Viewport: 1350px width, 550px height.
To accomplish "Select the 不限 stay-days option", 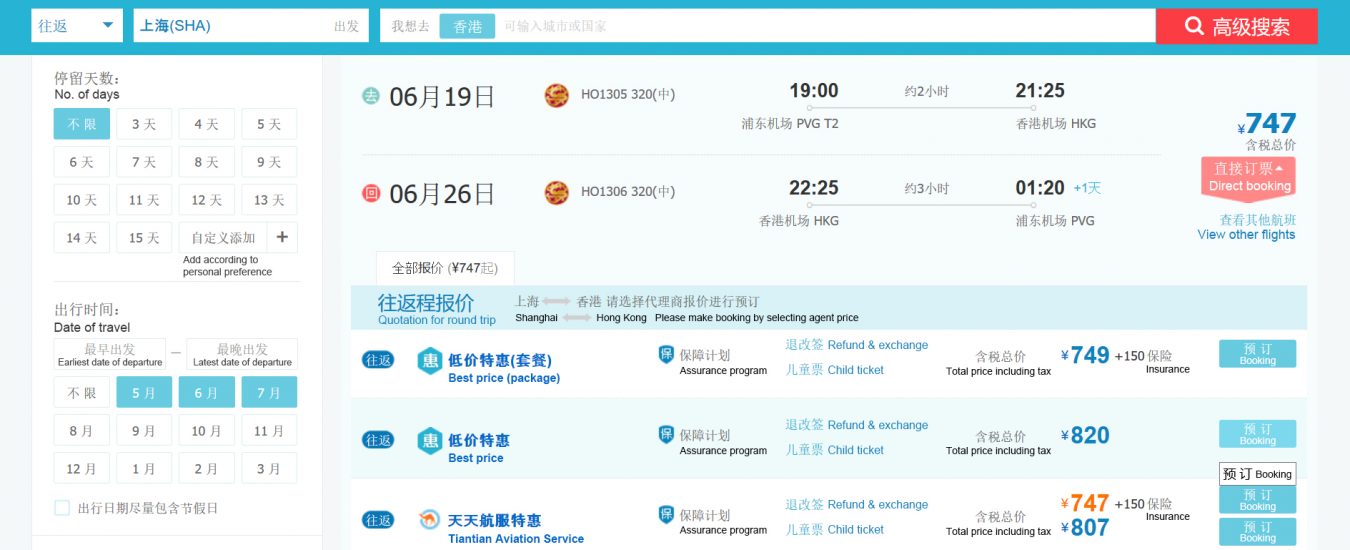I will (81, 124).
